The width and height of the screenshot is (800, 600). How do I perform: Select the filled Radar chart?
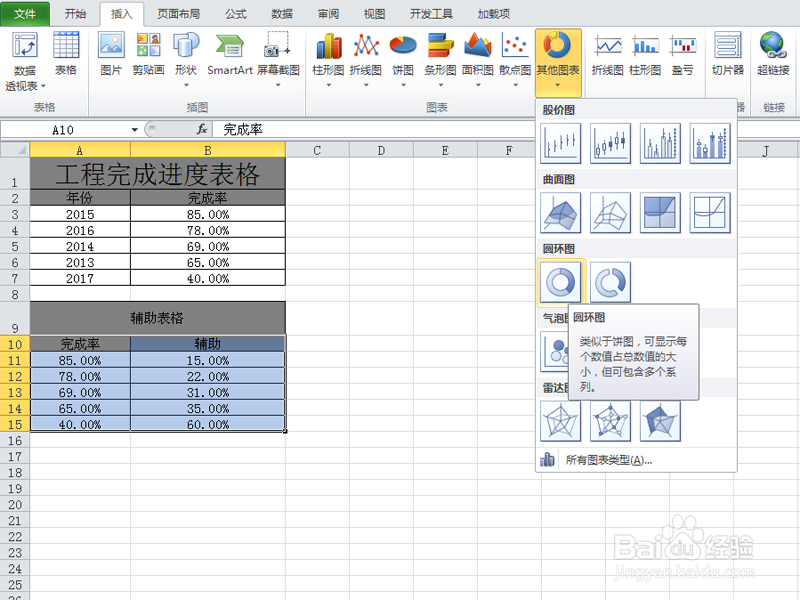660,421
